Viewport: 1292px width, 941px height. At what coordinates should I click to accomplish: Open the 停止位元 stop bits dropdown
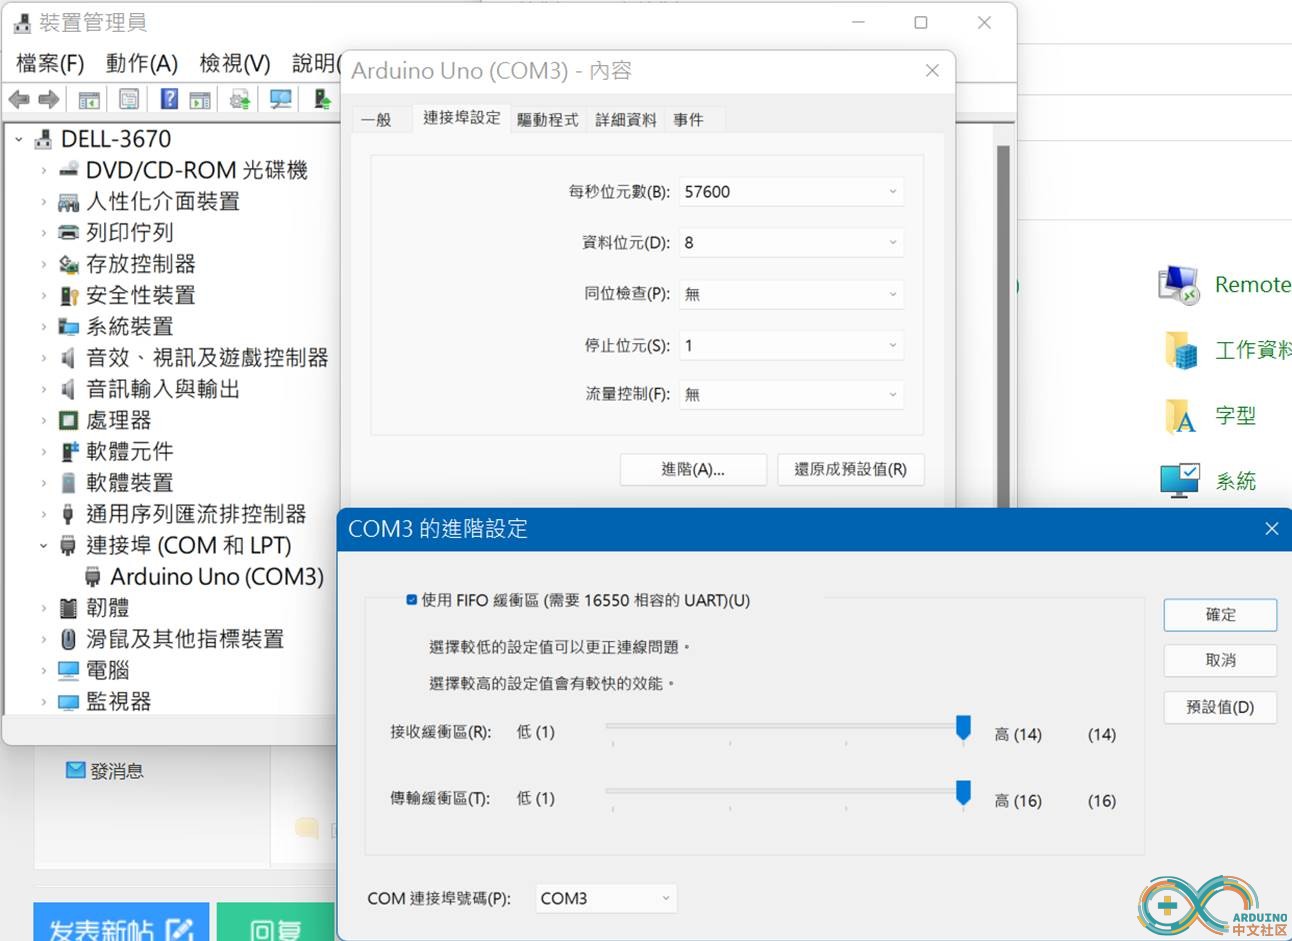tap(792, 345)
